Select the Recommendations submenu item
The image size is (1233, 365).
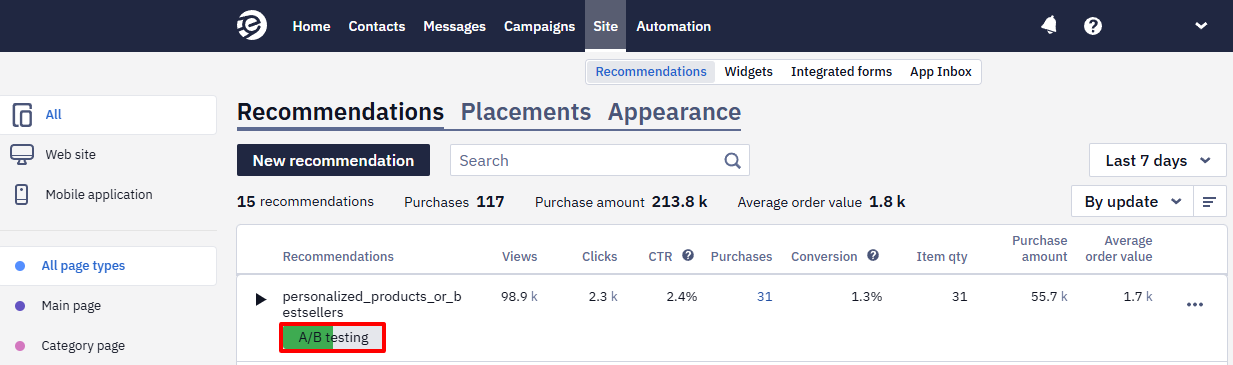click(x=651, y=72)
